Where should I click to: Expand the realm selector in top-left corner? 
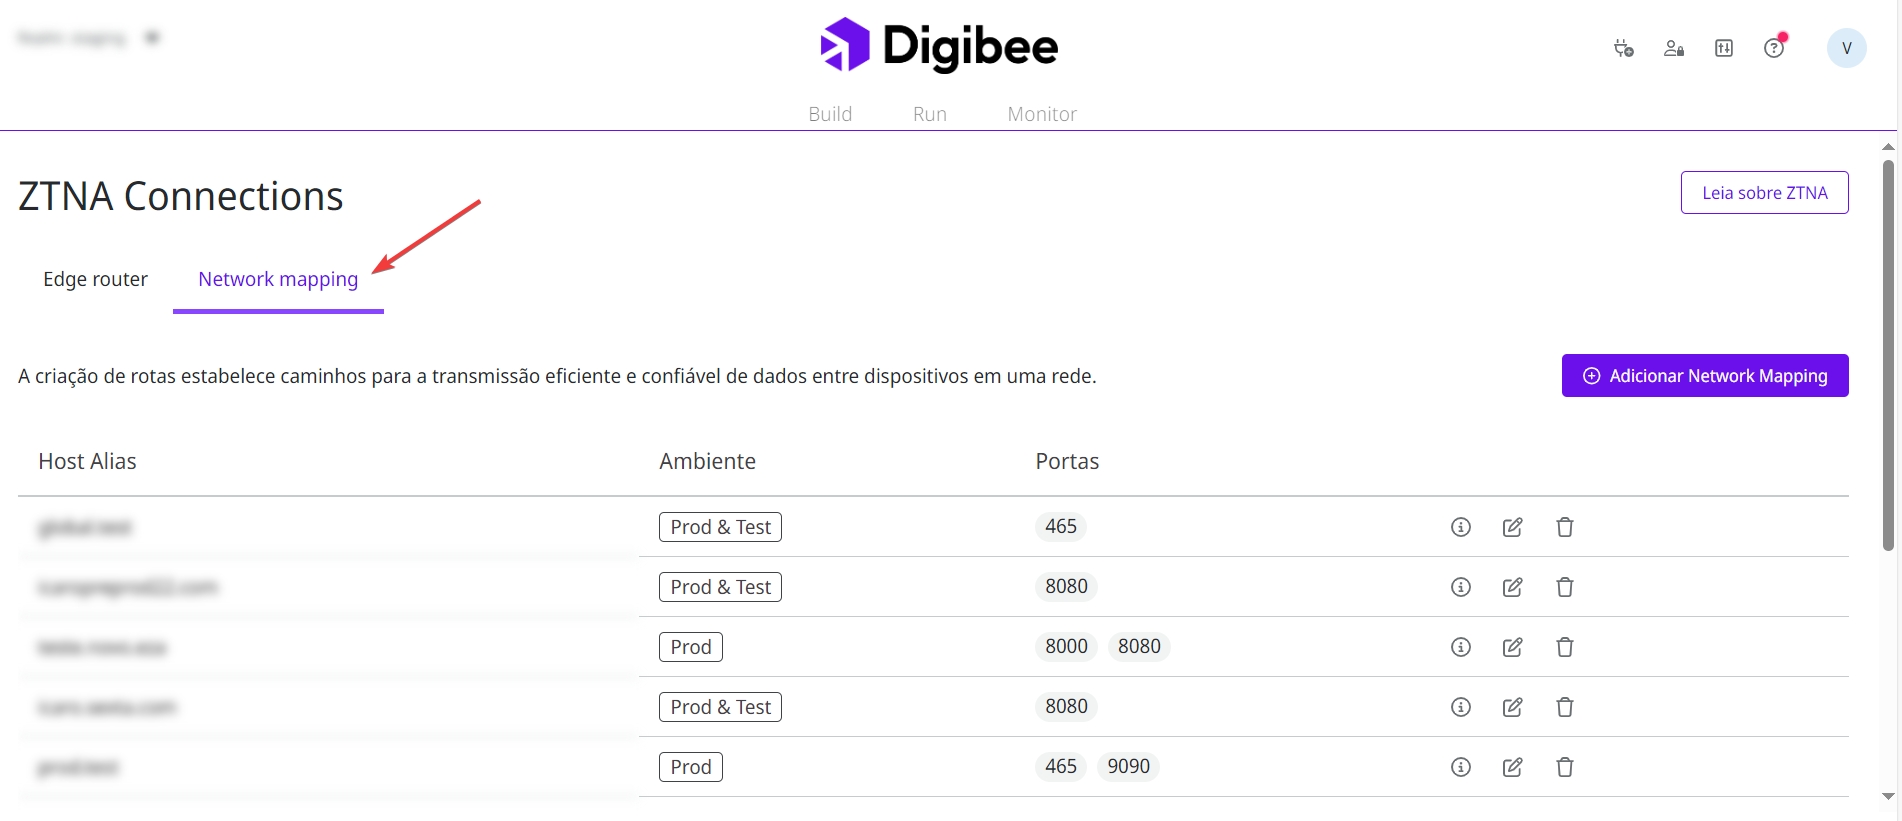point(152,38)
